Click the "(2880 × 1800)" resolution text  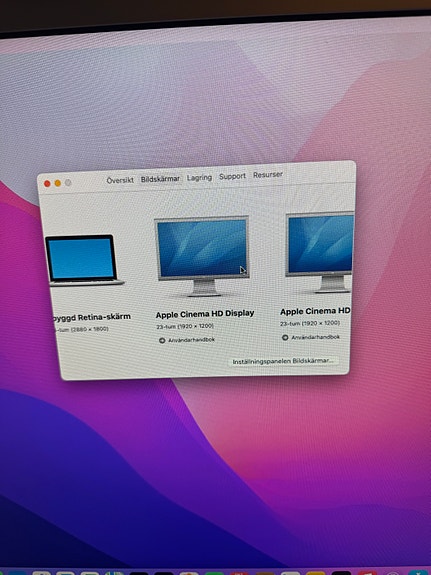pyautogui.click(x=90, y=329)
